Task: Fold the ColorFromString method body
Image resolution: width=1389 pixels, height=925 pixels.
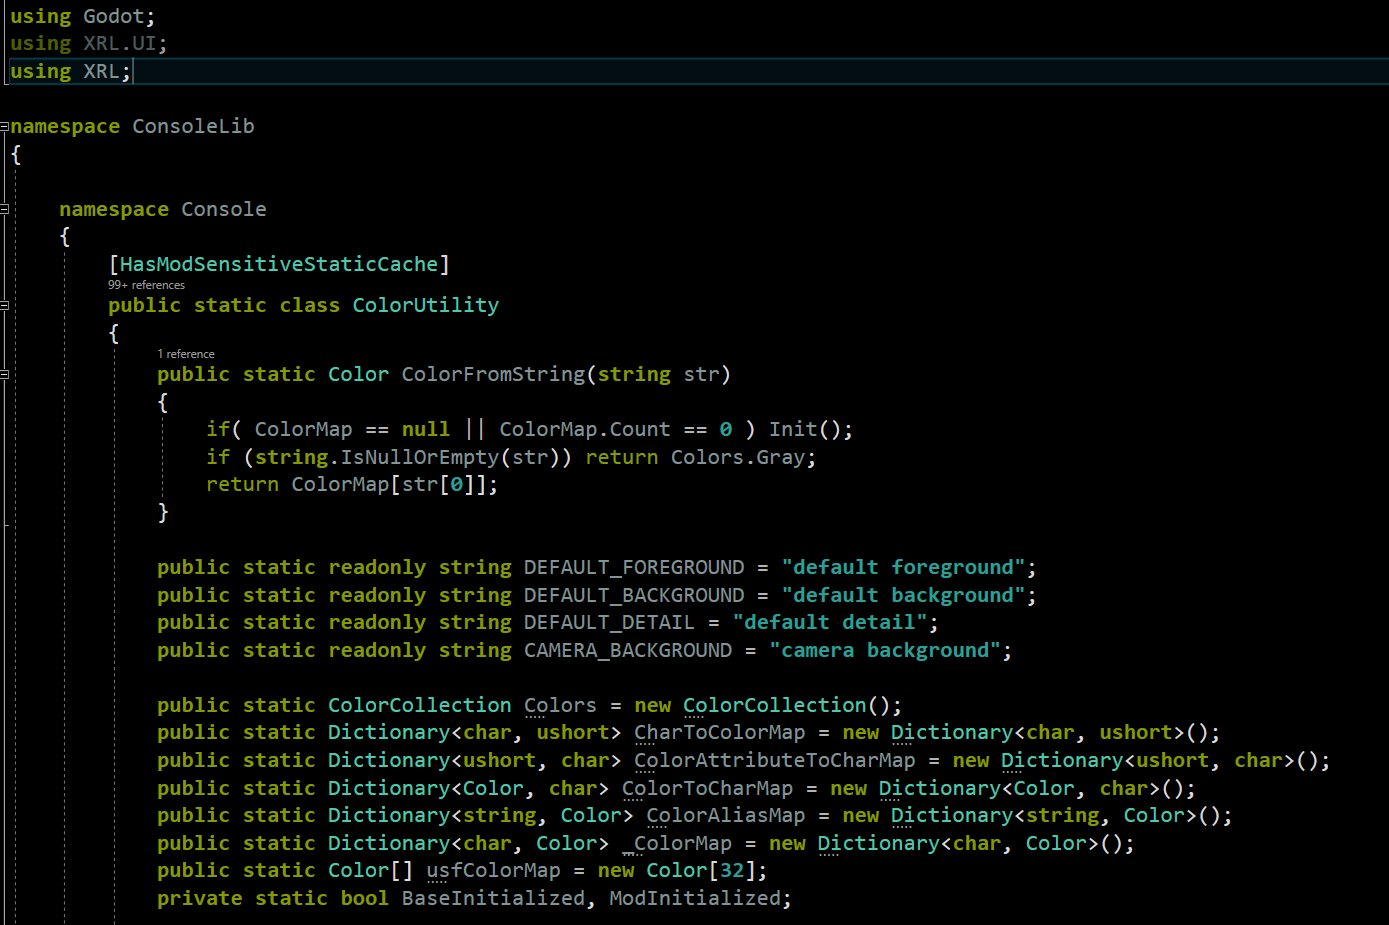Action: (5, 374)
